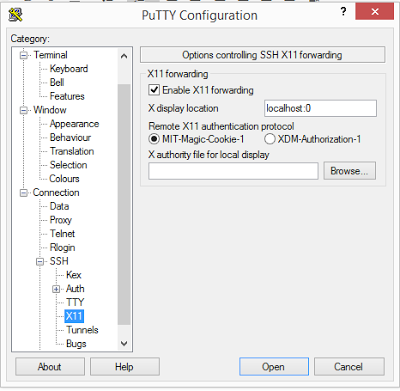Click the Browse button
The height and width of the screenshot is (391, 400).
(x=349, y=171)
